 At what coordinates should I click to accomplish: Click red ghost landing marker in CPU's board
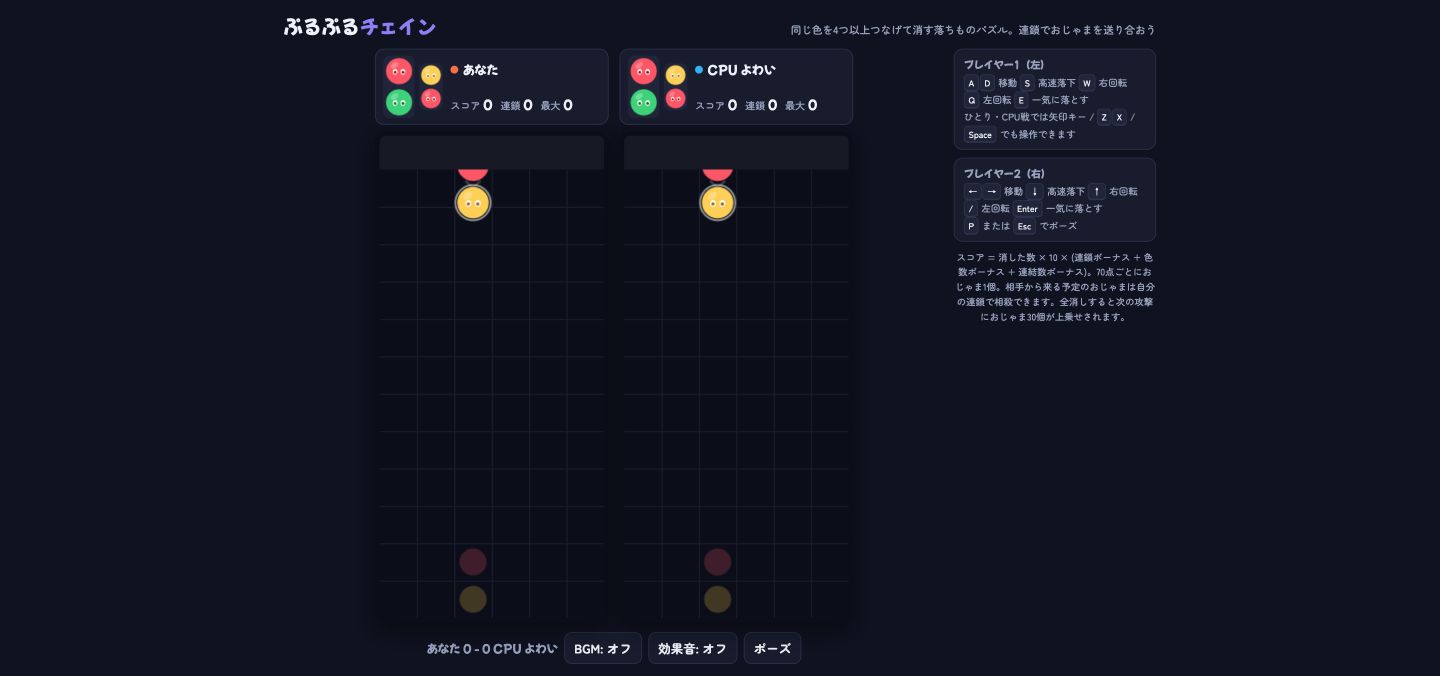coord(717,562)
